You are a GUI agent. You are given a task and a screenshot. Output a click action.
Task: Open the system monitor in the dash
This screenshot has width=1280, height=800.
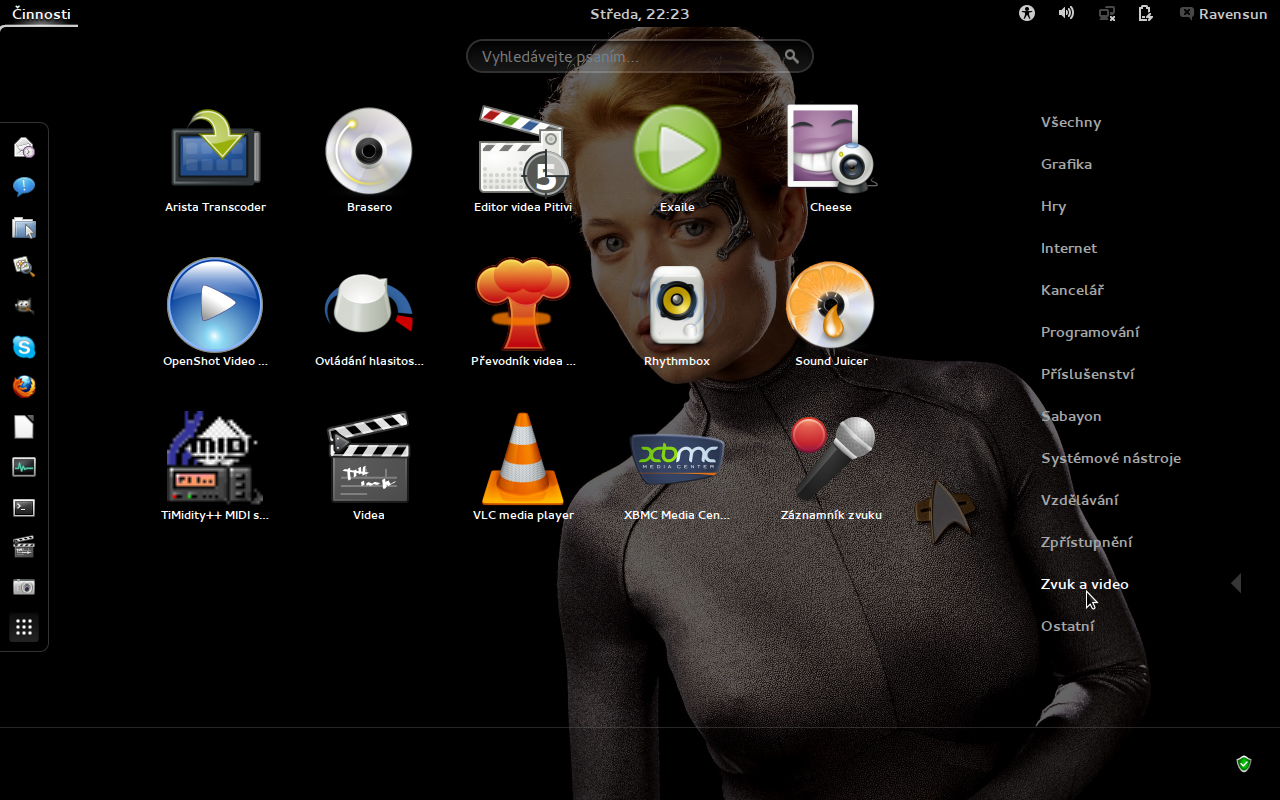pyautogui.click(x=24, y=467)
